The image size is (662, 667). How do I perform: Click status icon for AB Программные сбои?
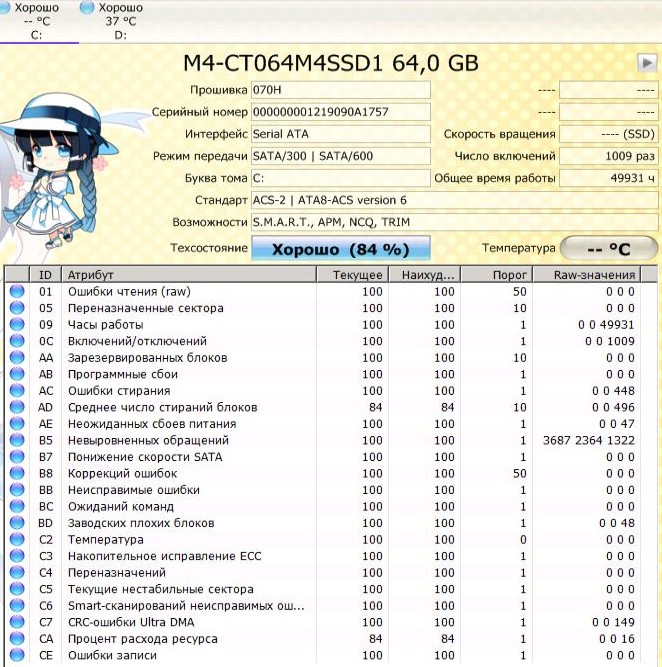coord(17,374)
